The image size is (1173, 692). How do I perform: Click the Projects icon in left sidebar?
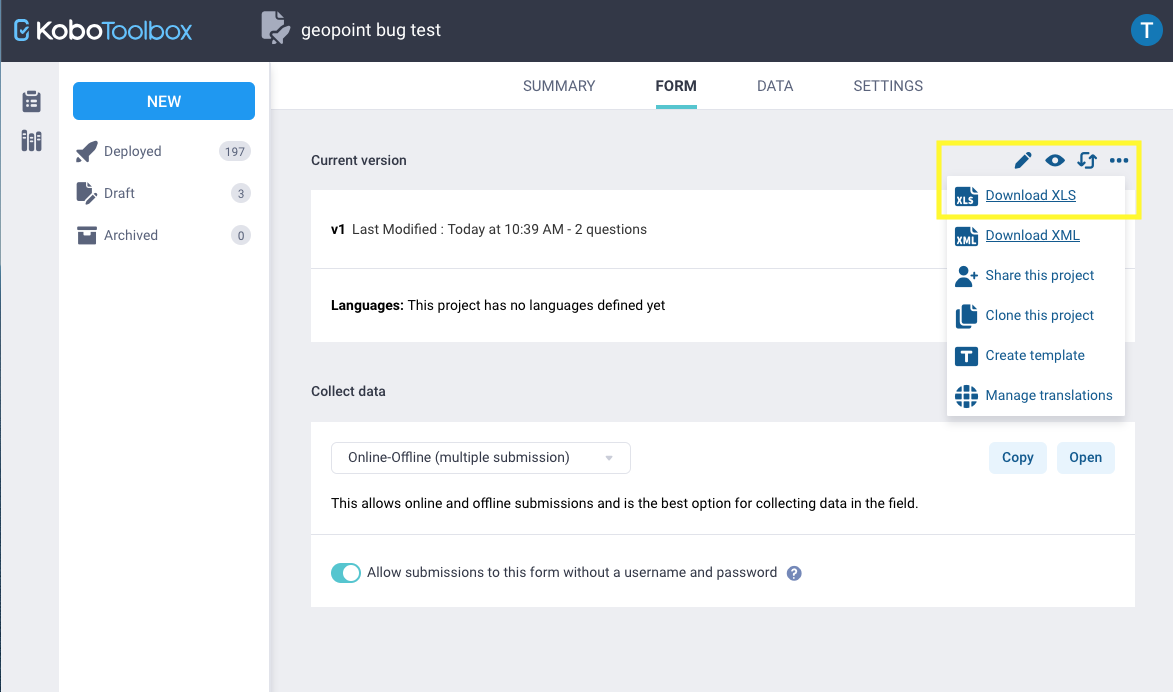click(32, 101)
